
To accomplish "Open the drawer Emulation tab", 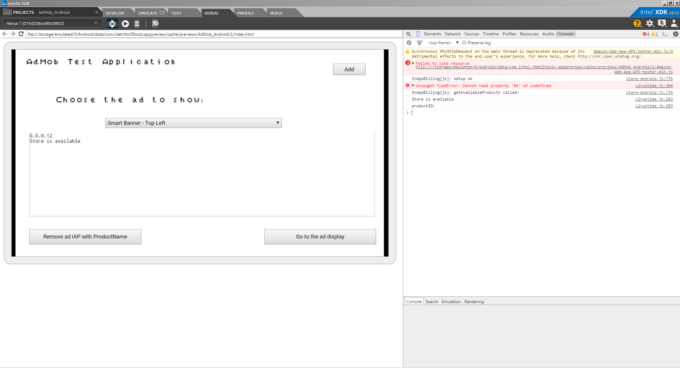I will tap(451, 302).
